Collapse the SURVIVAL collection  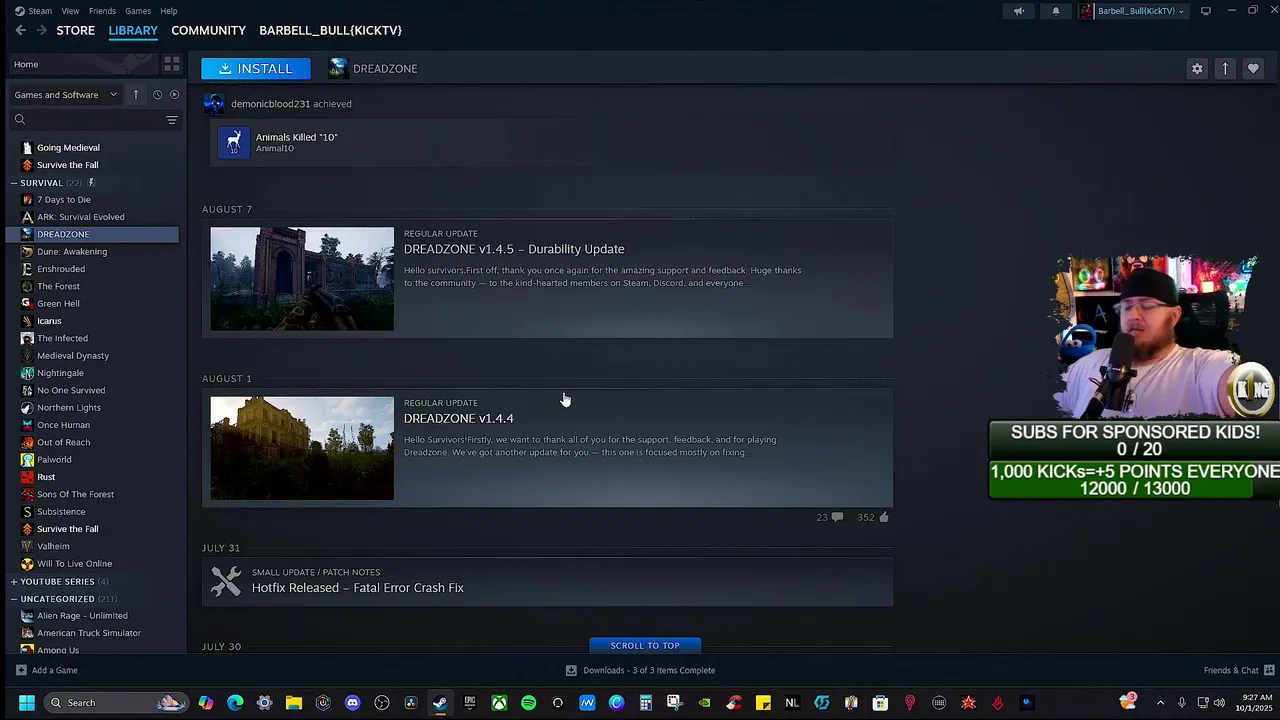tap(14, 183)
